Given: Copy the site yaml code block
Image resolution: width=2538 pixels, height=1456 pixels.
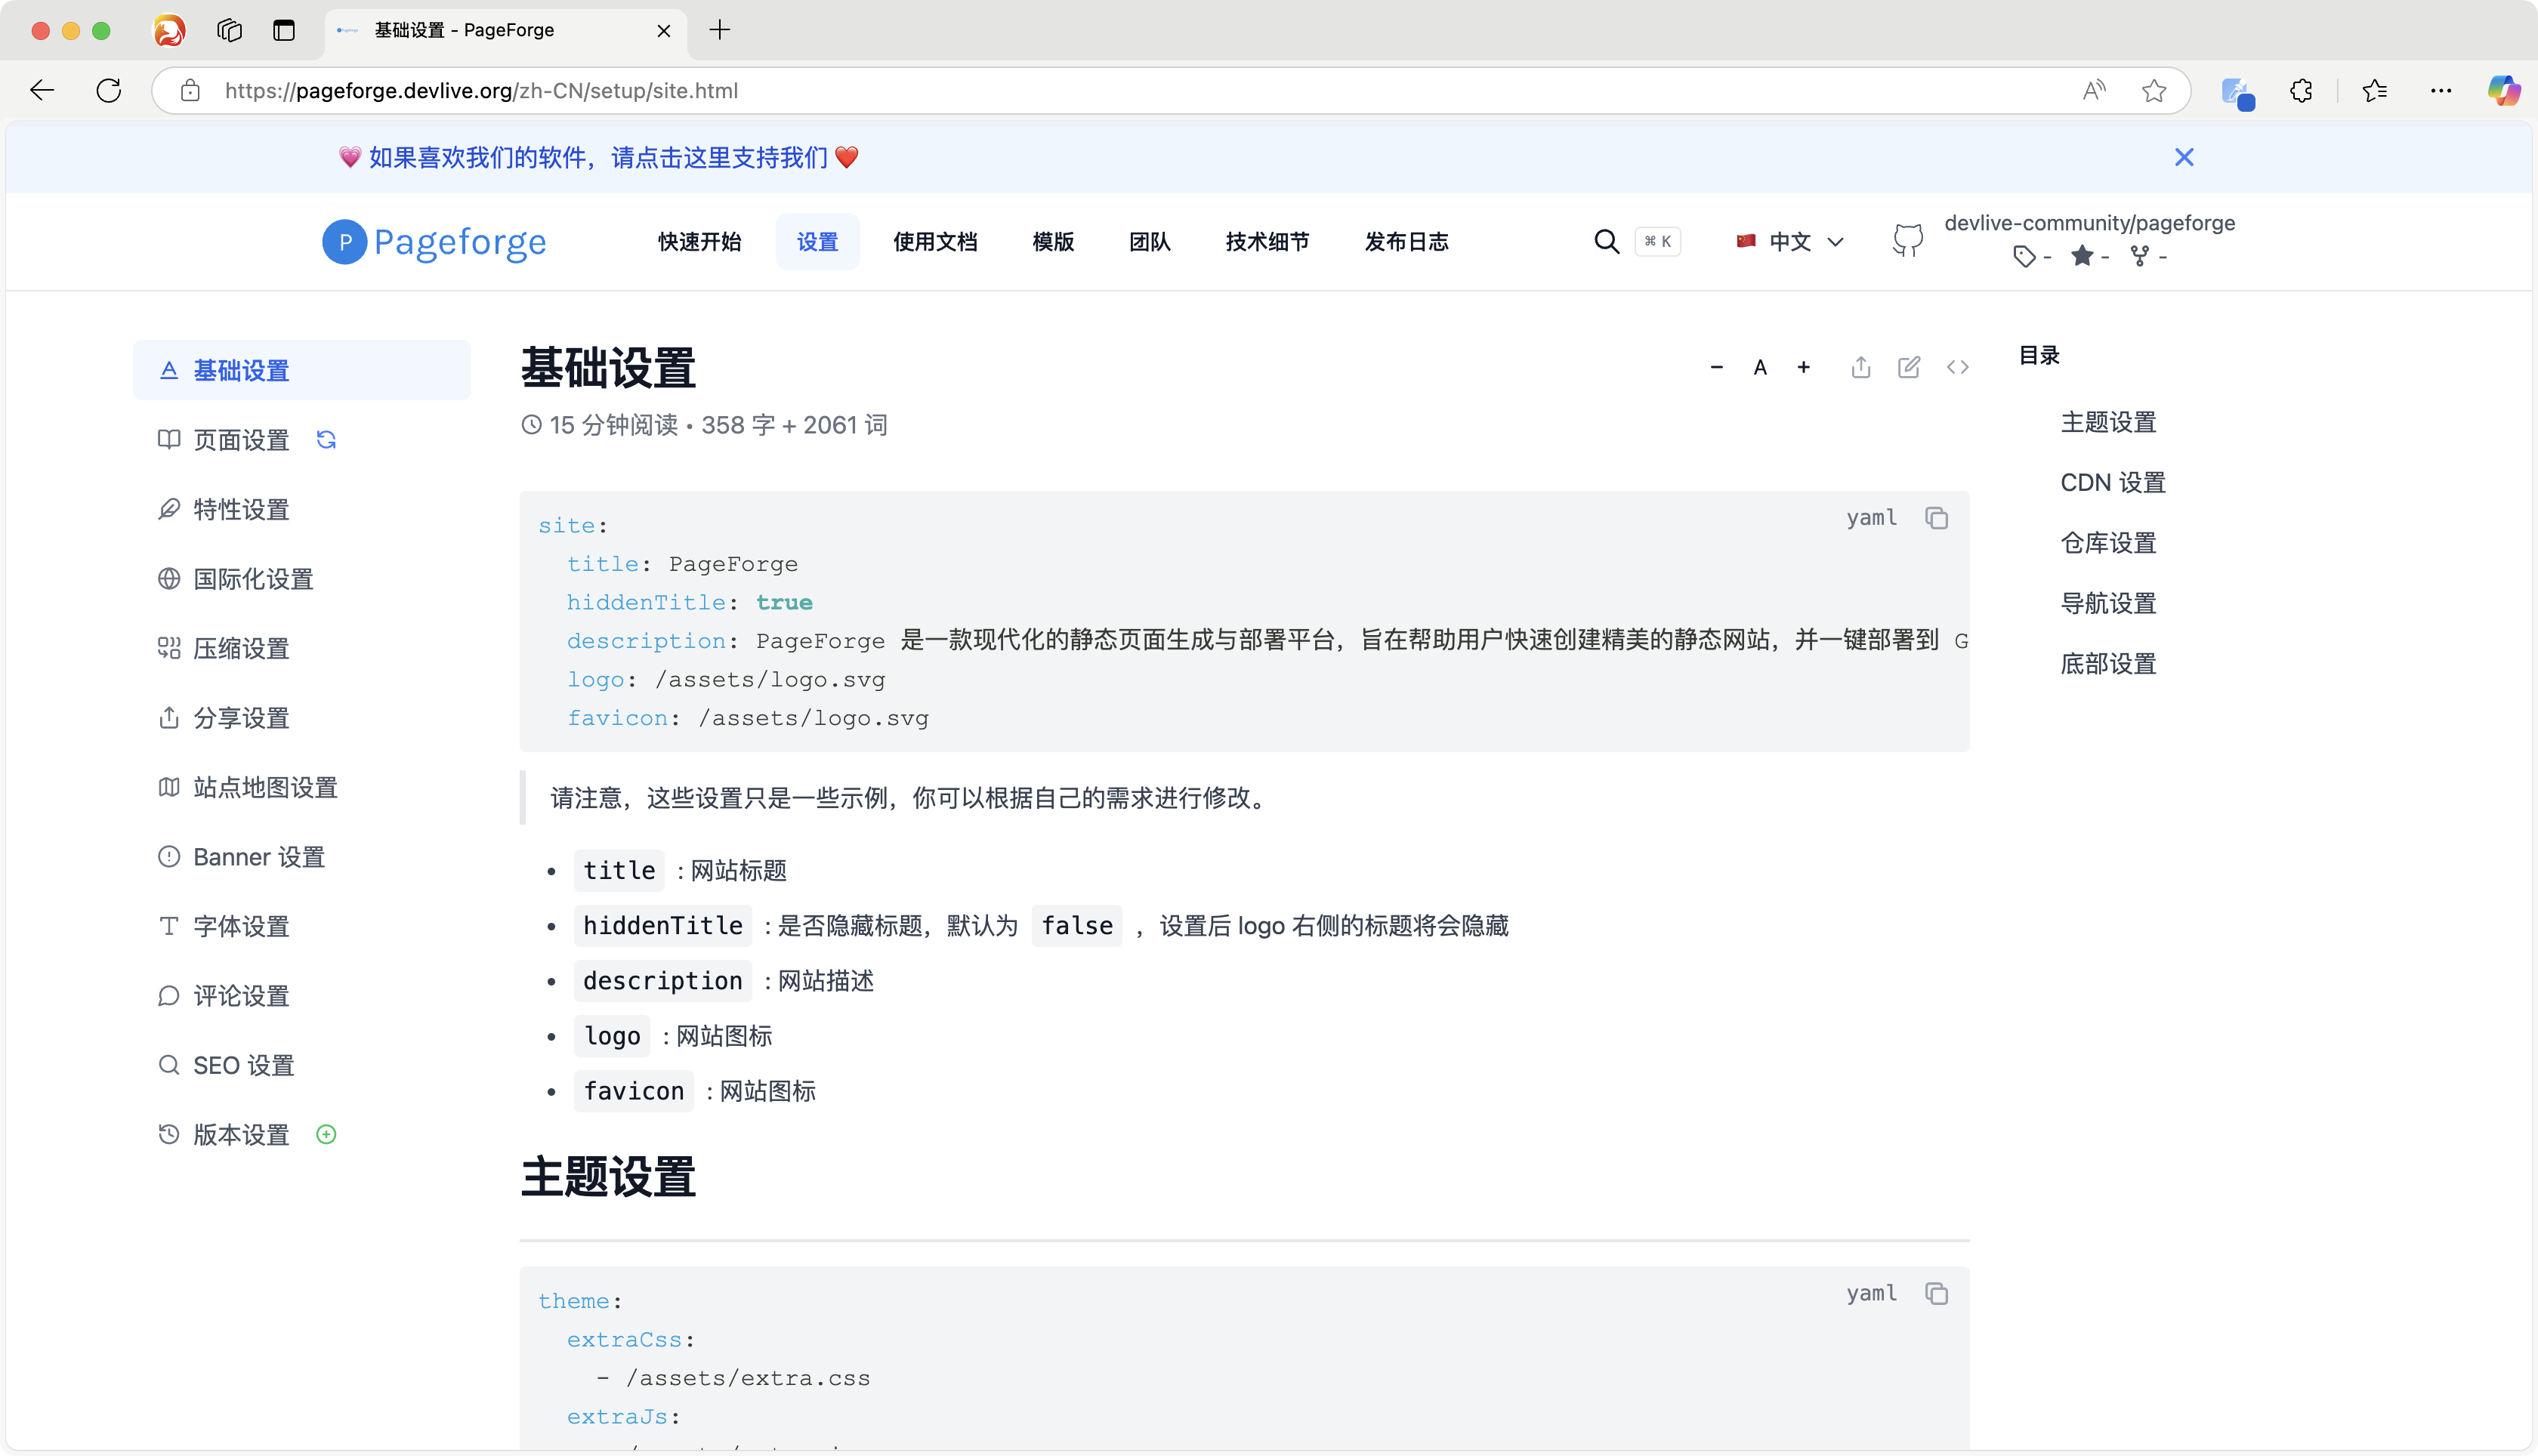Looking at the screenshot, I should [x=1936, y=518].
